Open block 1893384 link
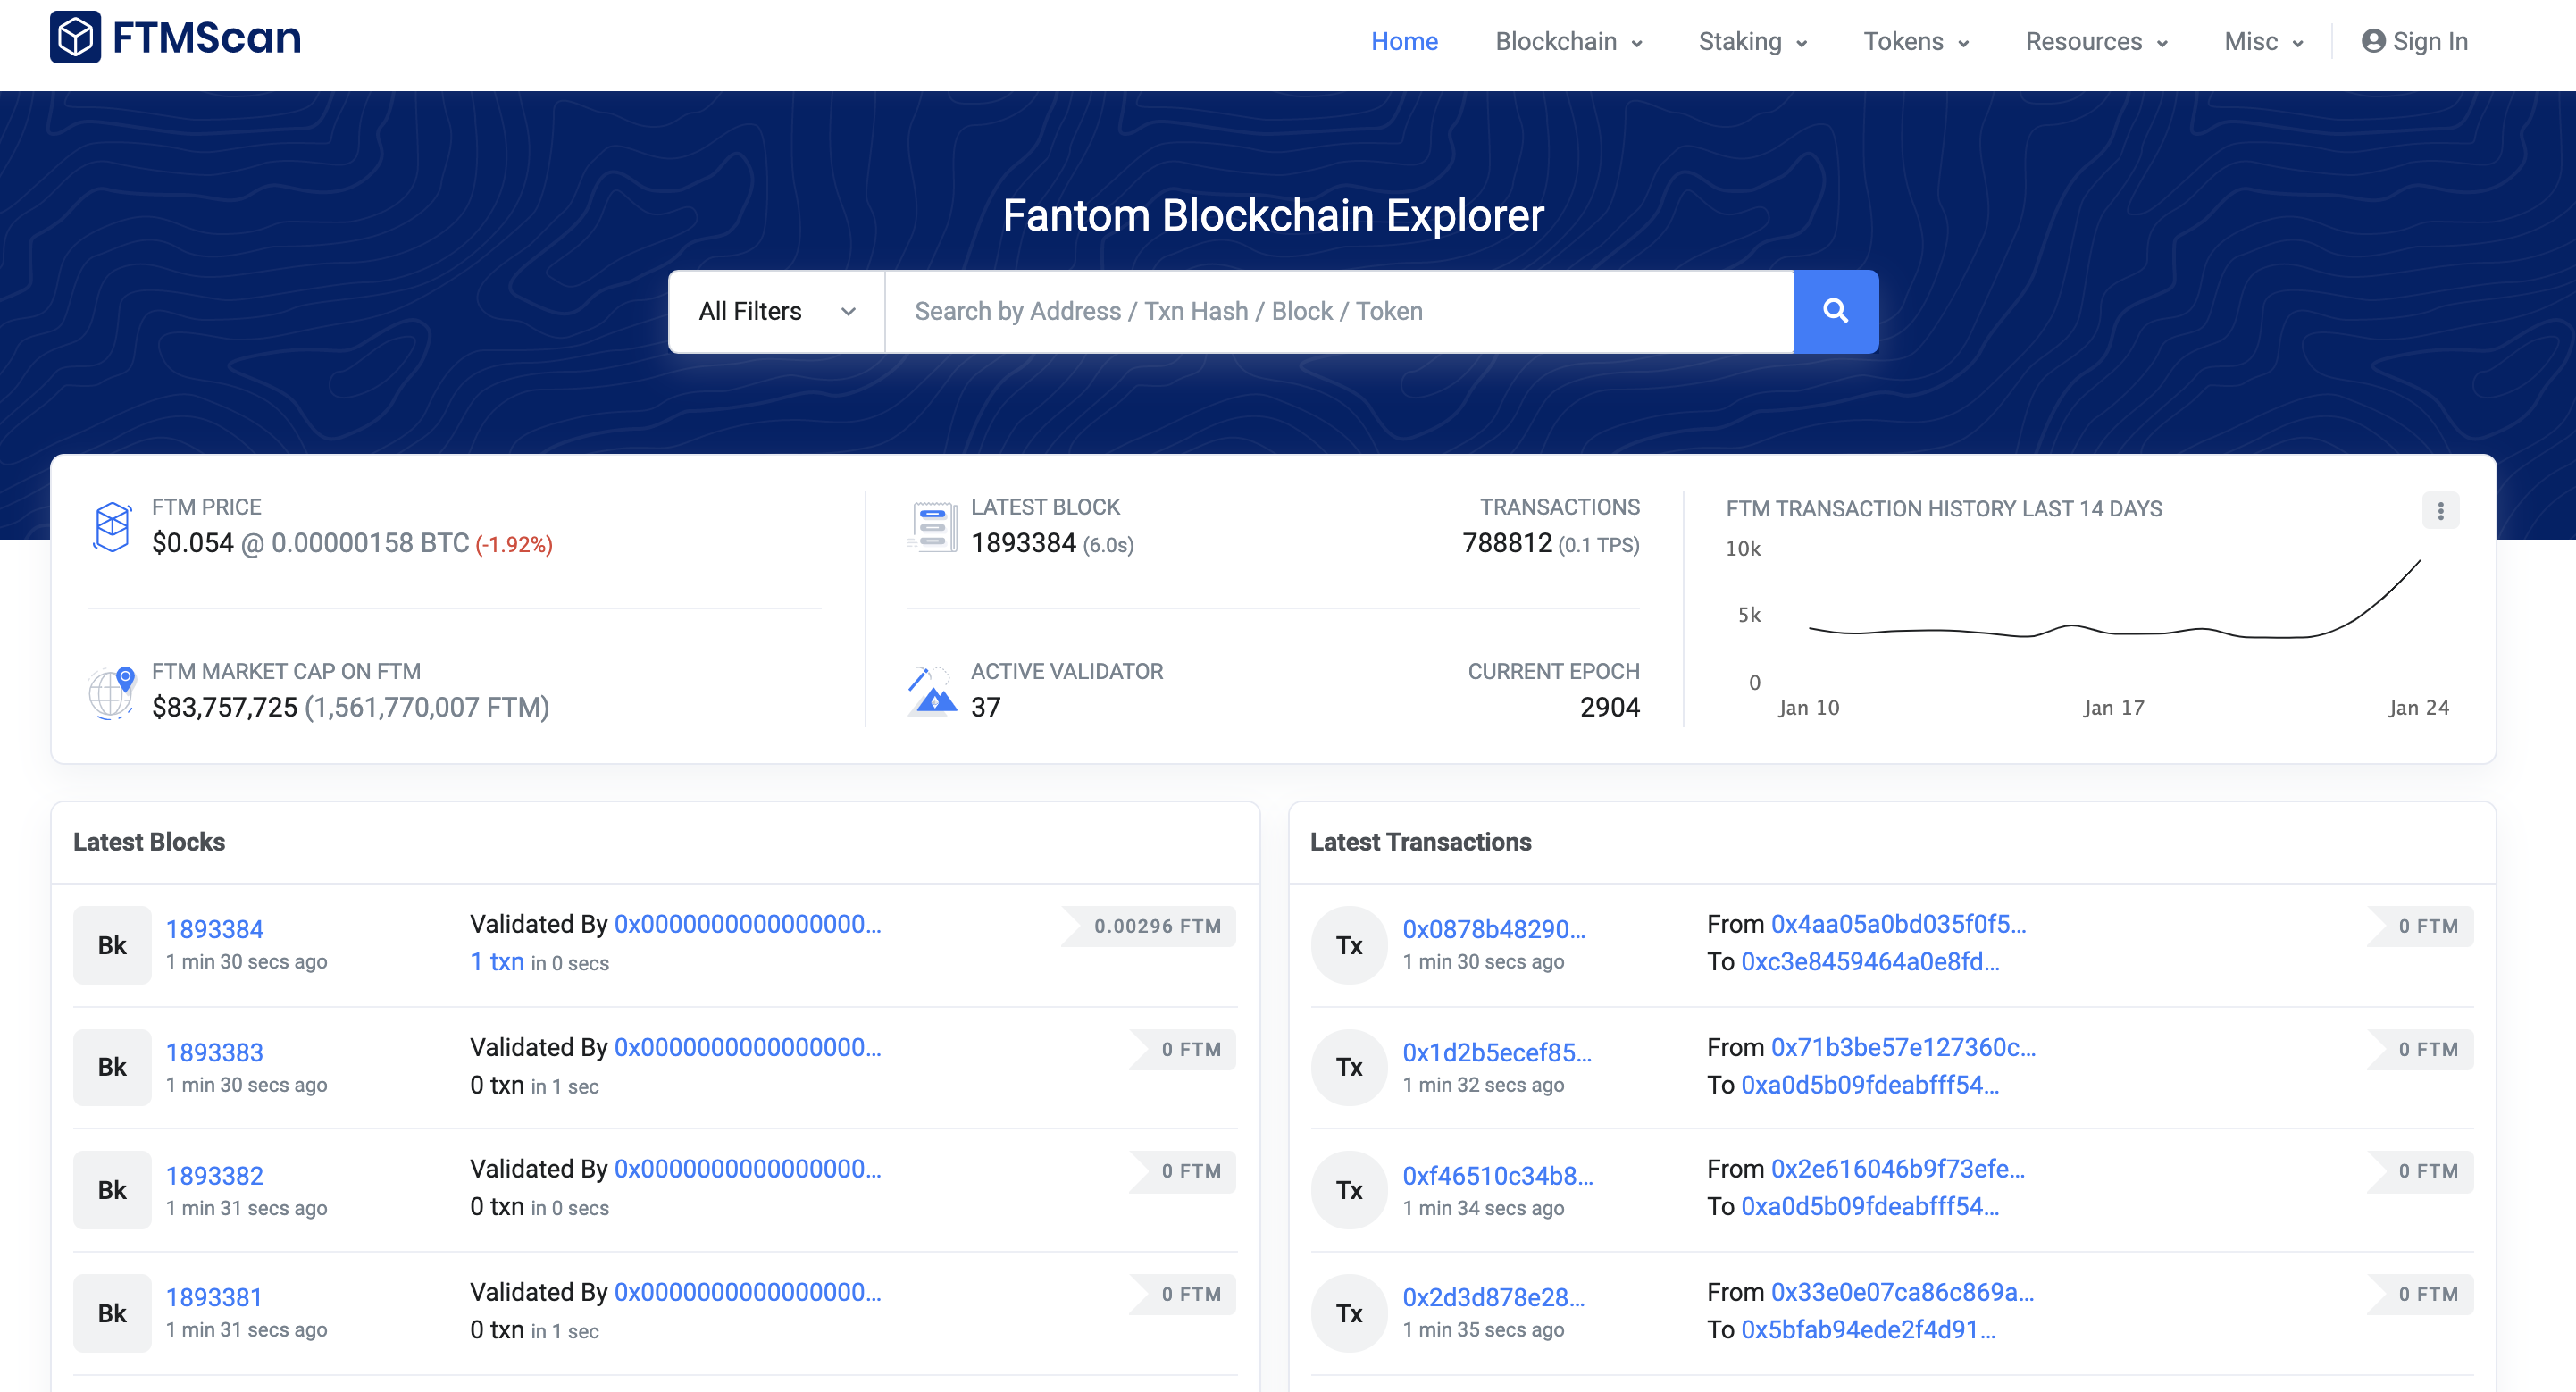This screenshot has height=1392, width=2576. tap(214, 929)
